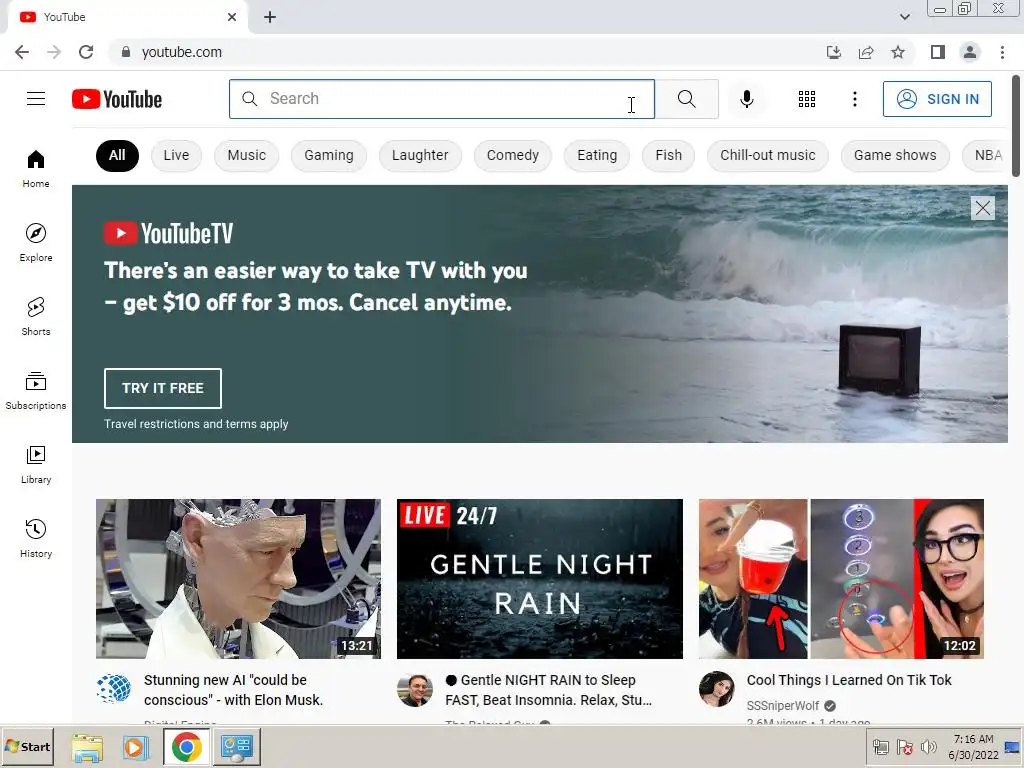Bookmark this page with star
Viewport: 1024px width, 768px height.
[898, 52]
